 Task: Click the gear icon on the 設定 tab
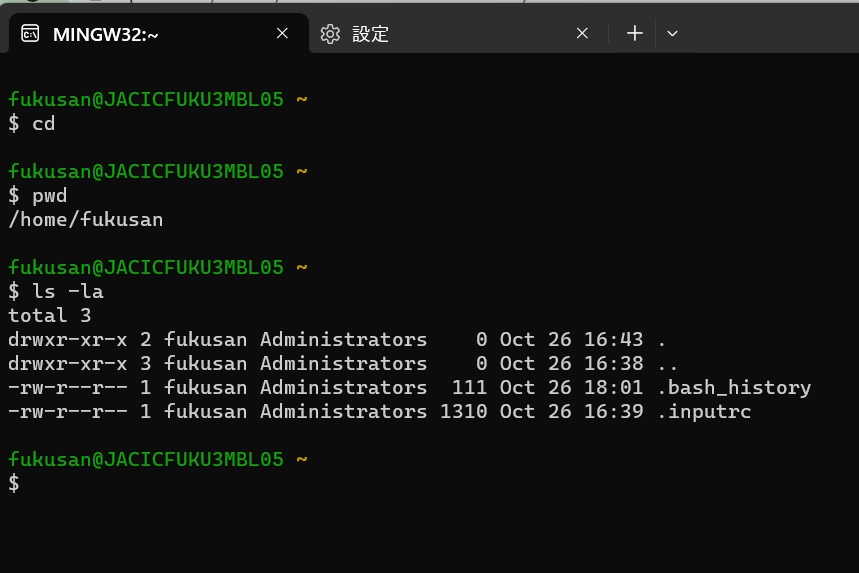coord(330,34)
